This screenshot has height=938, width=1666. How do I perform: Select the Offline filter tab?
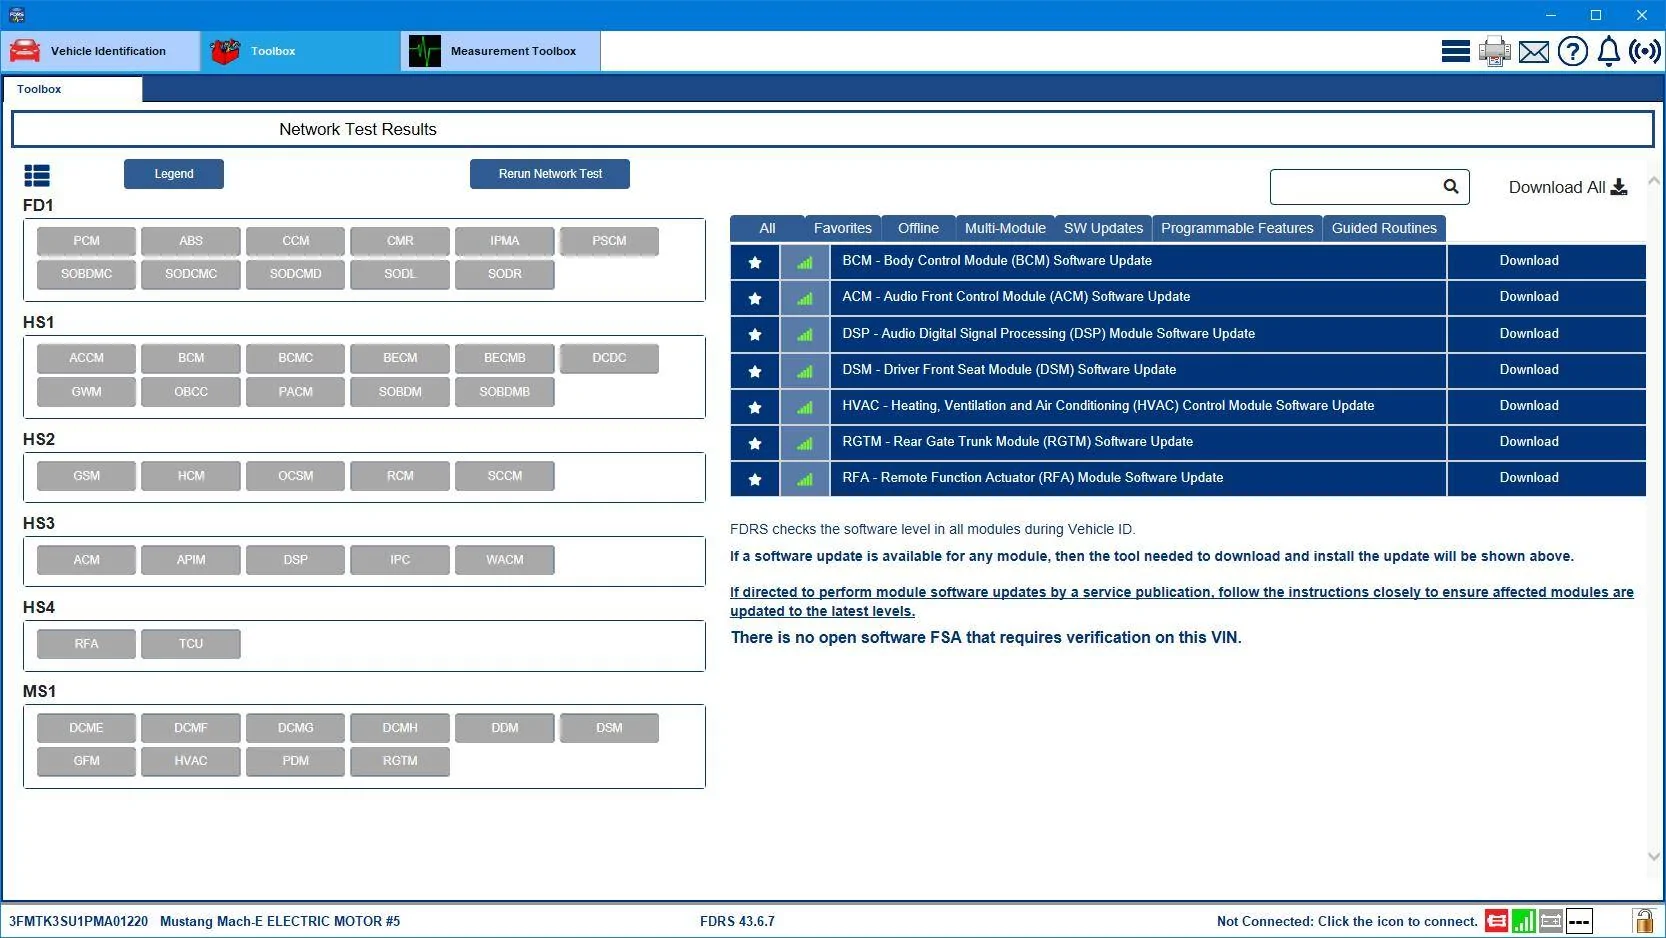point(918,228)
